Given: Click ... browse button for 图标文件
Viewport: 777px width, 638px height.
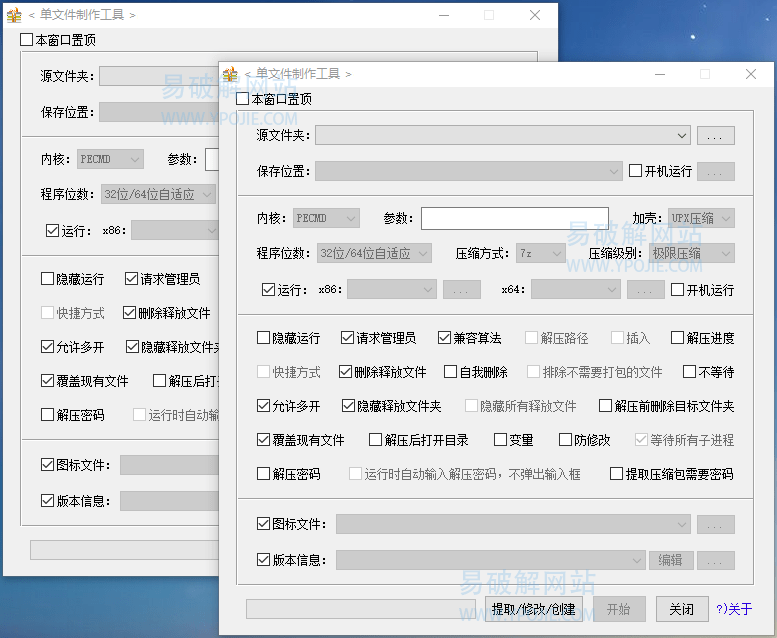Looking at the screenshot, I should click(x=716, y=524).
